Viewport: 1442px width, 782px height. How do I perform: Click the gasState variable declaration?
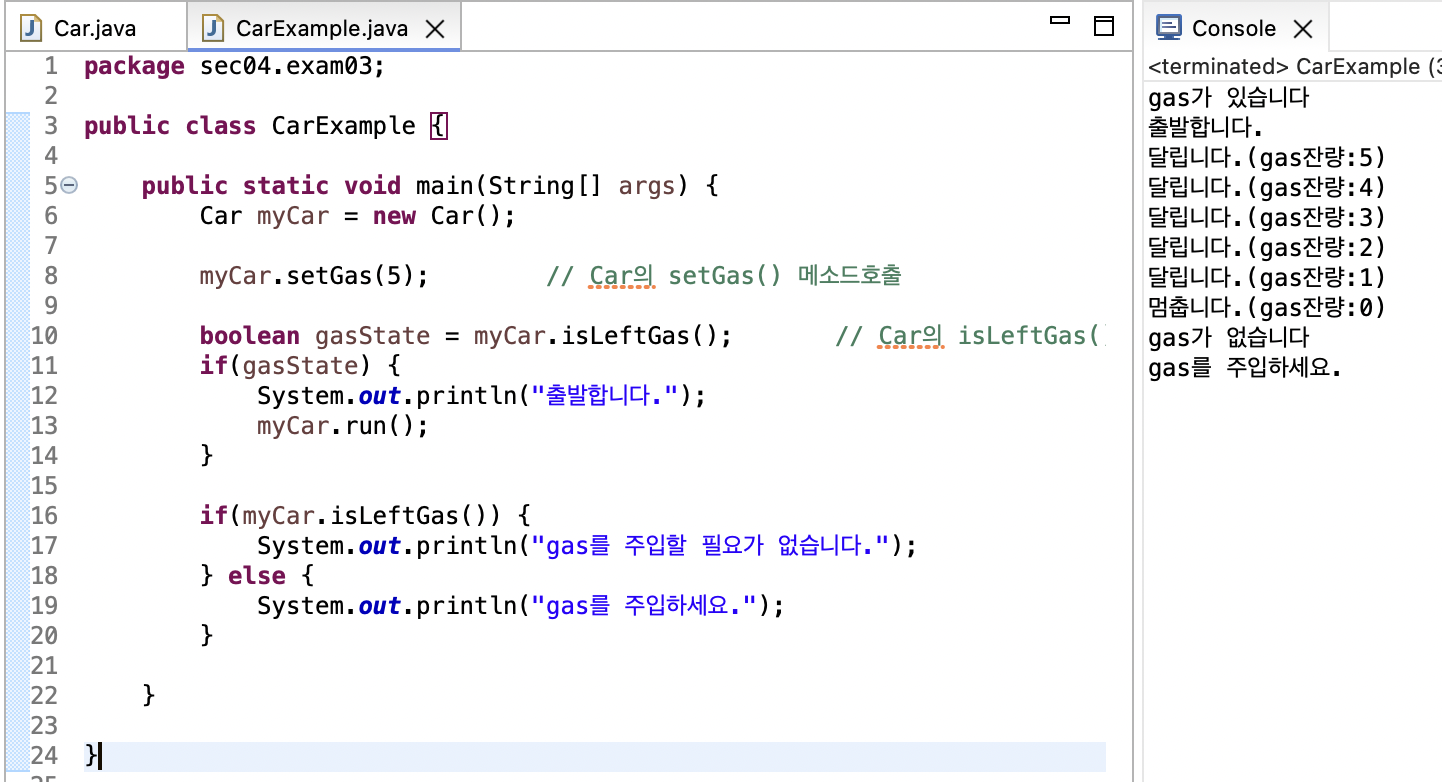(372, 336)
